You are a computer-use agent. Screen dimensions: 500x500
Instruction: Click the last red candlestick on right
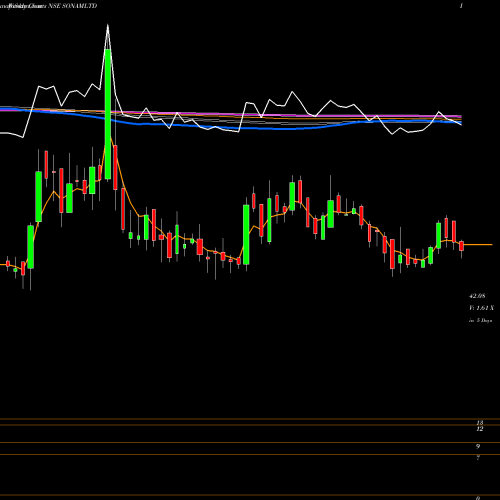[x=462, y=246]
